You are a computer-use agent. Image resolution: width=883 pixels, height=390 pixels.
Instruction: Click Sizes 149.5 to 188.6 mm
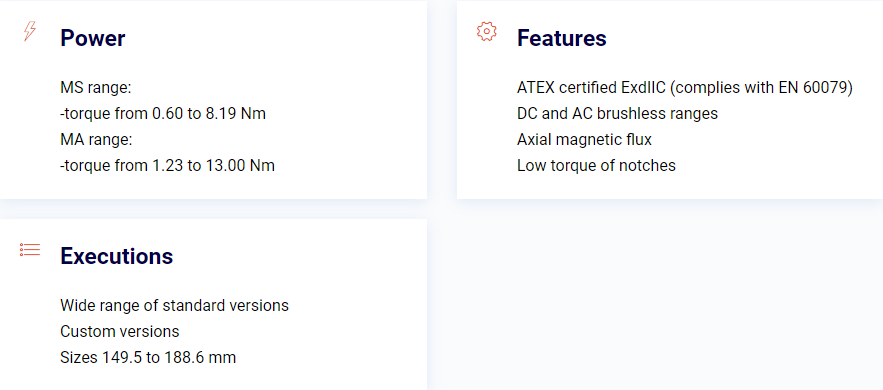[148, 357]
